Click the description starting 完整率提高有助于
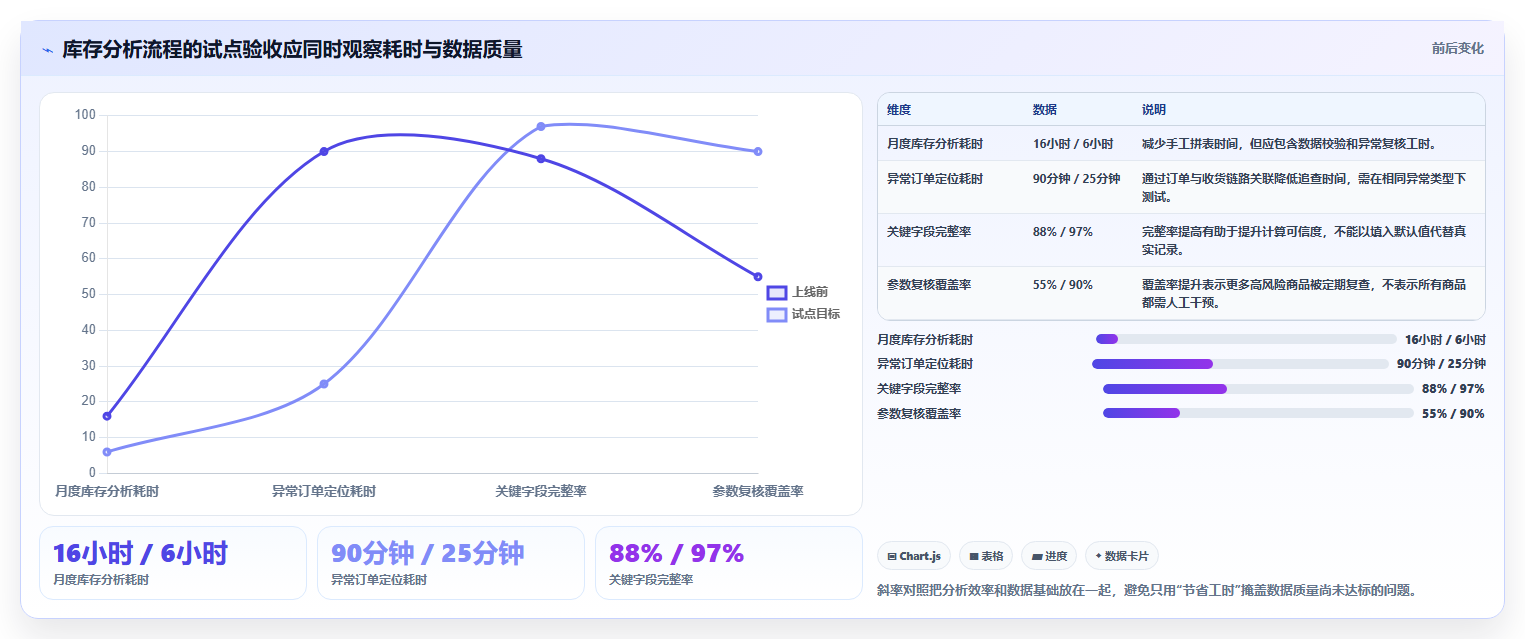1525x639 pixels. coord(1304,240)
